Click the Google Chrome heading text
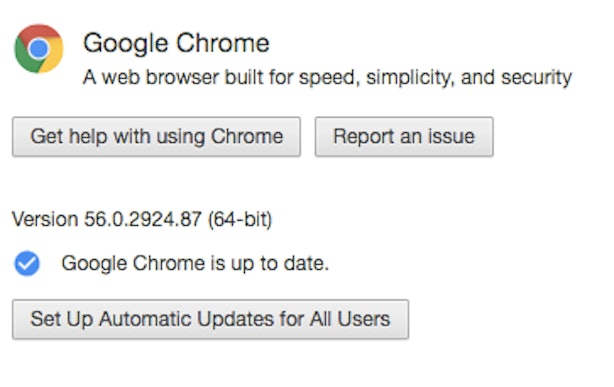This screenshot has height=387, width=614. pyautogui.click(x=176, y=43)
